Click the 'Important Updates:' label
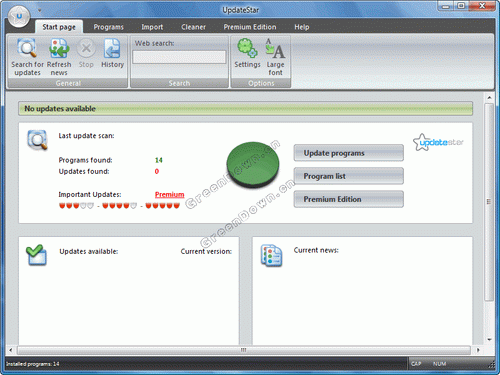500x375 pixels. click(x=90, y=194)
